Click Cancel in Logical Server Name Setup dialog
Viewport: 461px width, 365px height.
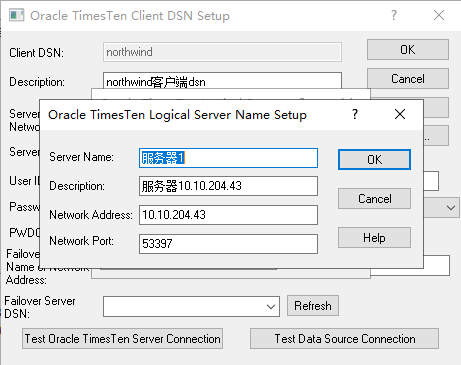point(374,199)
